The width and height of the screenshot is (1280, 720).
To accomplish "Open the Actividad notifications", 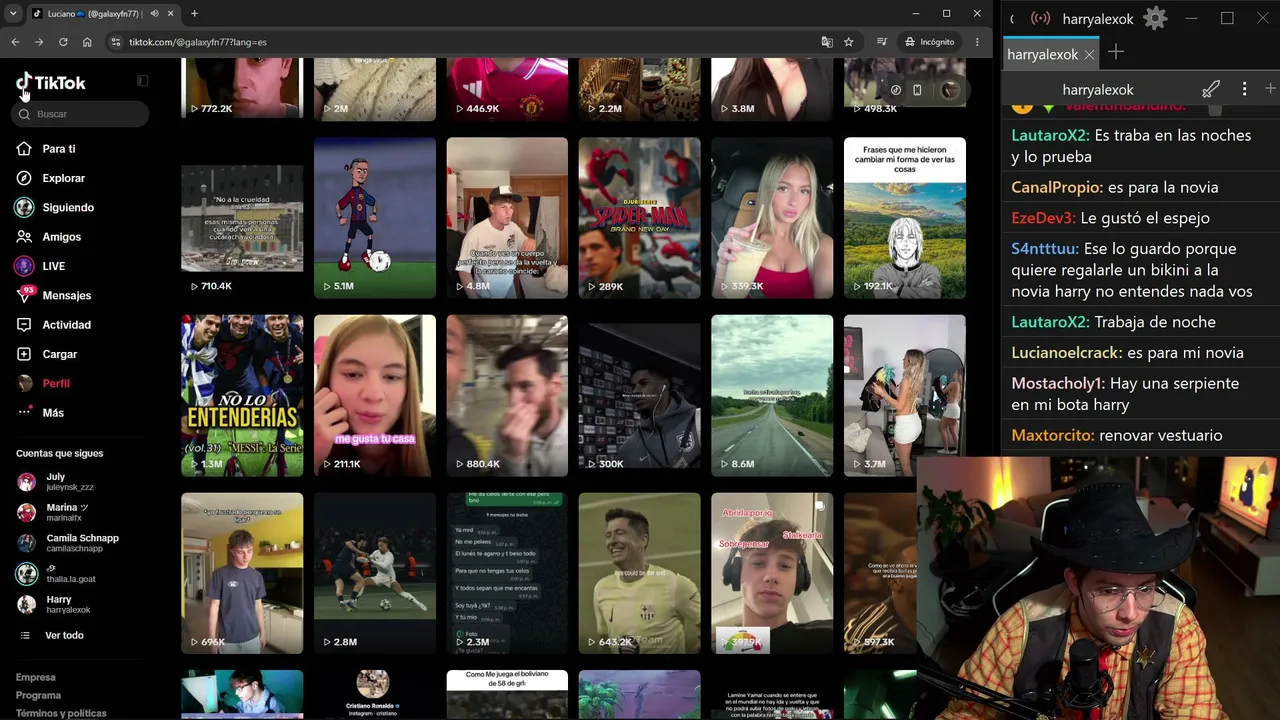I will (66, 325).
